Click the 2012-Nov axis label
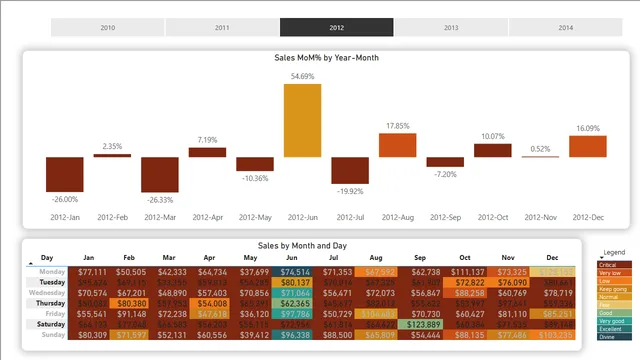640x360 pixels. (540, 218)
